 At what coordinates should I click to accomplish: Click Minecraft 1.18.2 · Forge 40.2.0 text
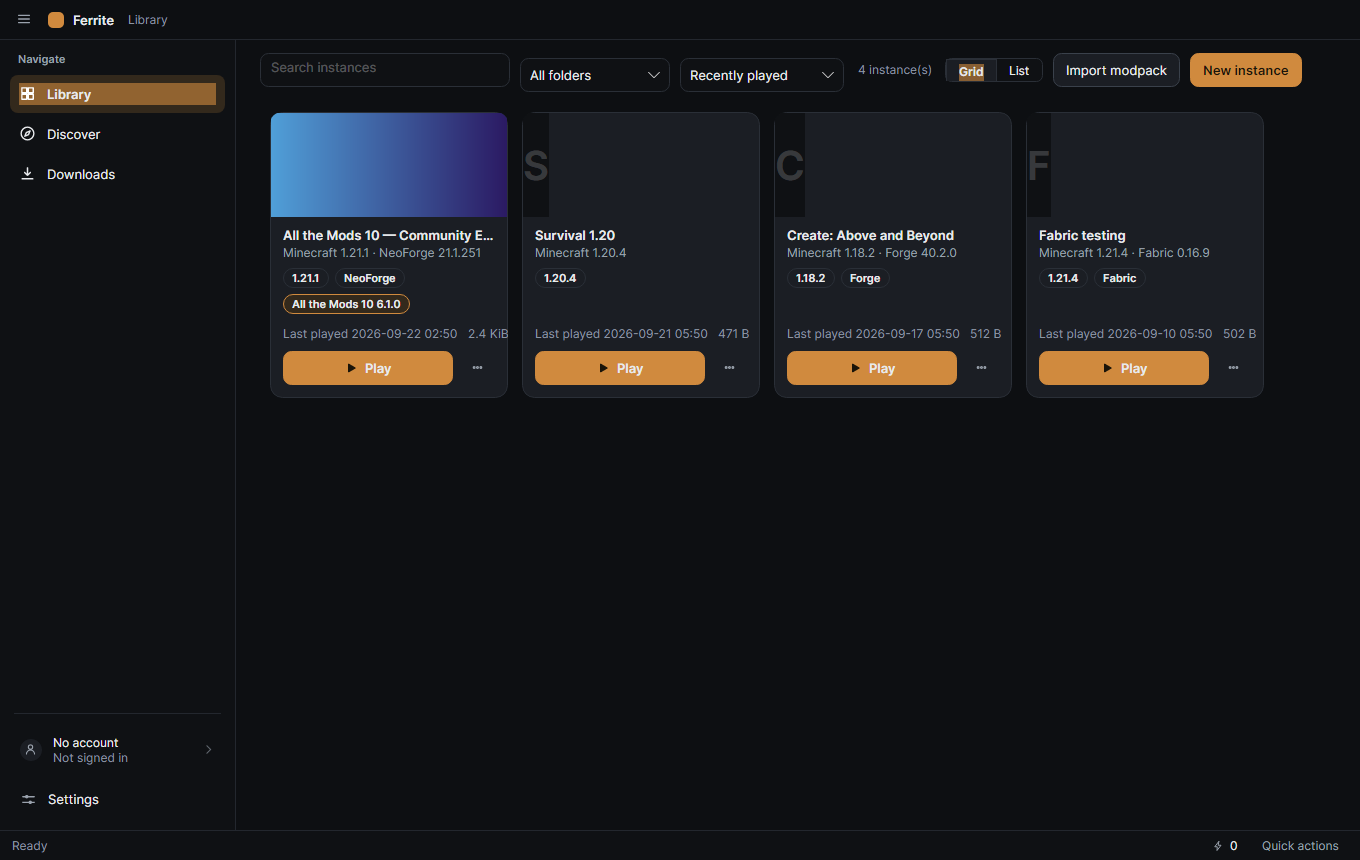[x=872, y=253]
